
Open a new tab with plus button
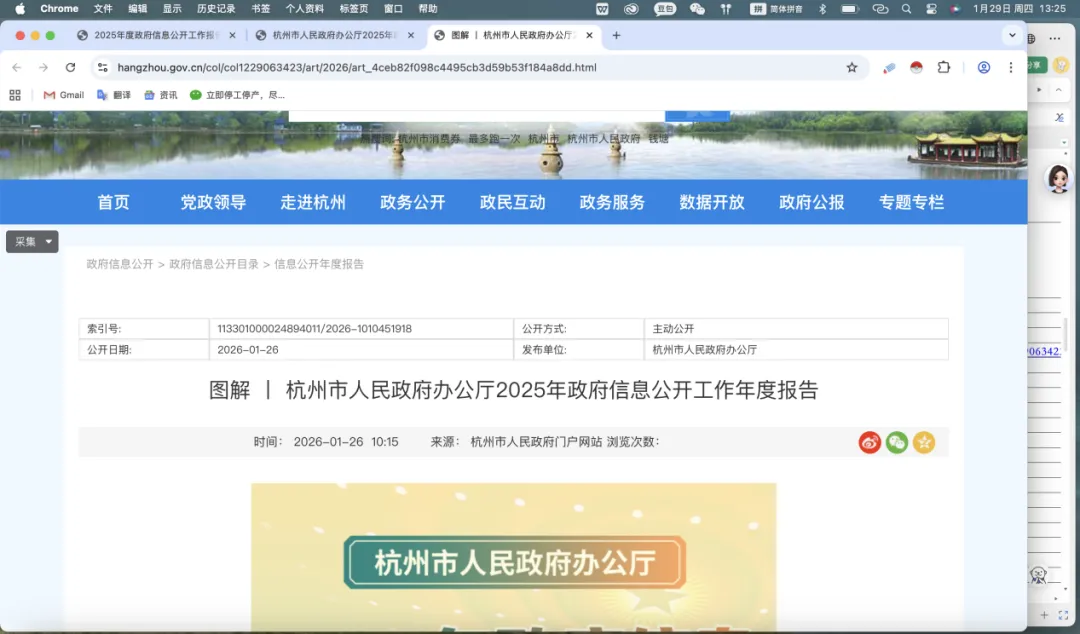616,35
